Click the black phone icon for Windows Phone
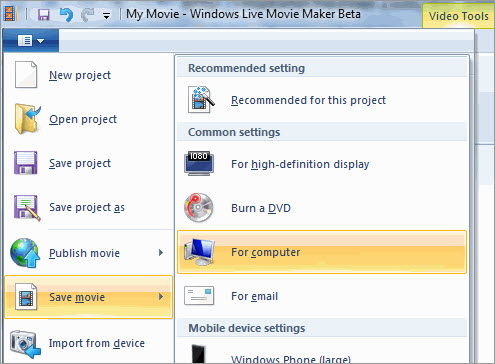 (x=199, y=354)
